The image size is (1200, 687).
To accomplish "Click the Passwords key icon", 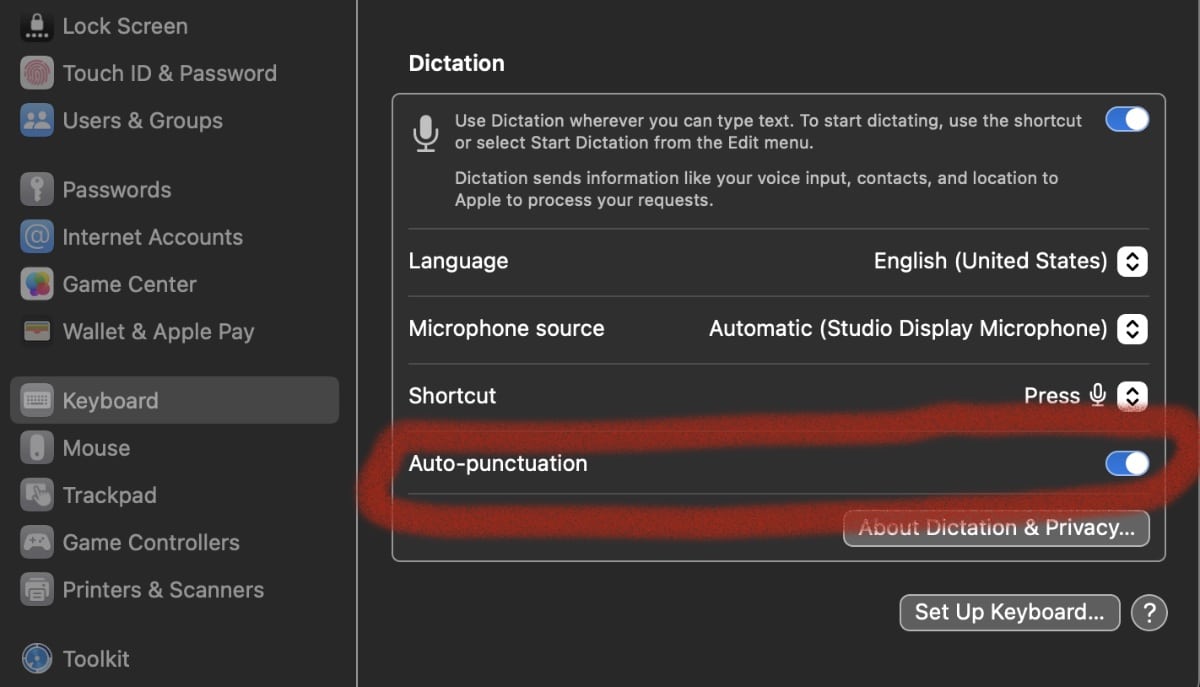I will point(37,190).
